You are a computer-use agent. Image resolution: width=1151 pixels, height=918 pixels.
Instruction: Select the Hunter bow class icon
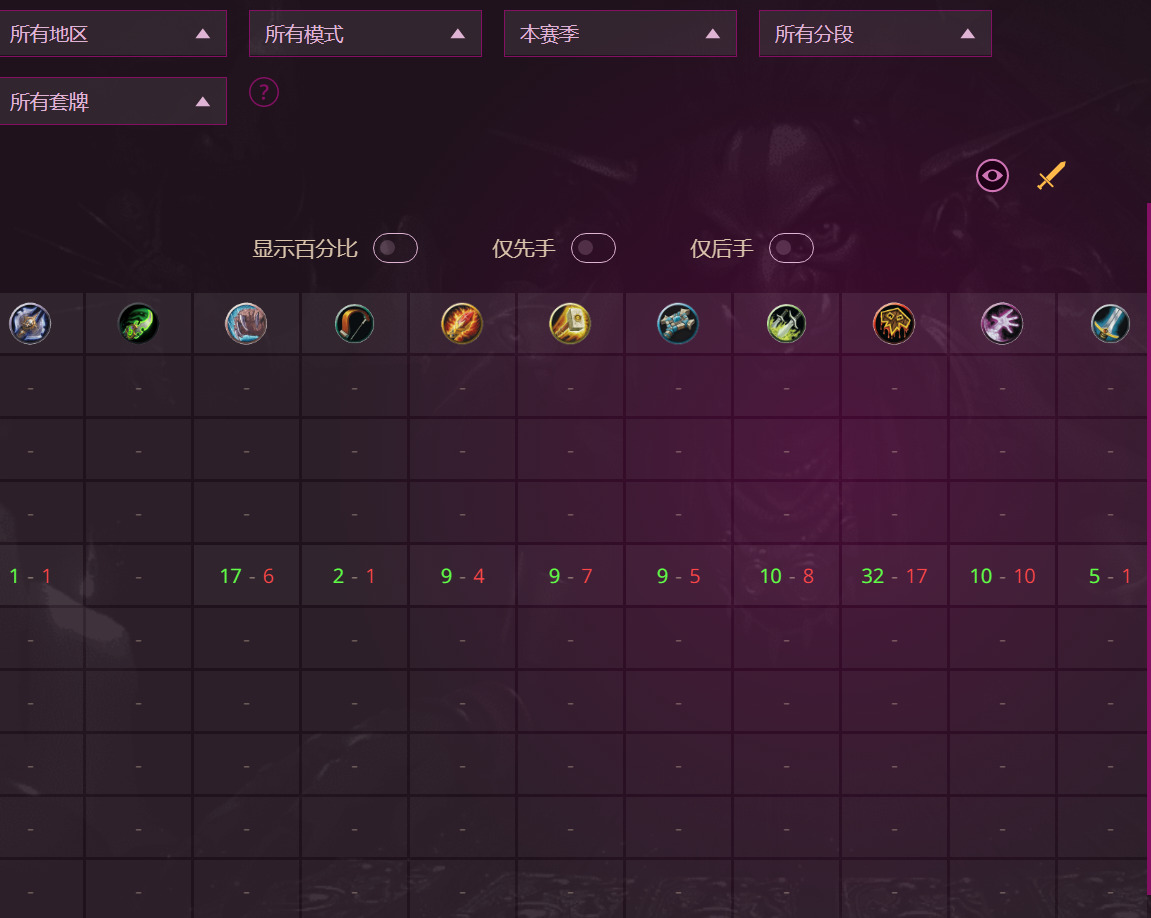354,324
